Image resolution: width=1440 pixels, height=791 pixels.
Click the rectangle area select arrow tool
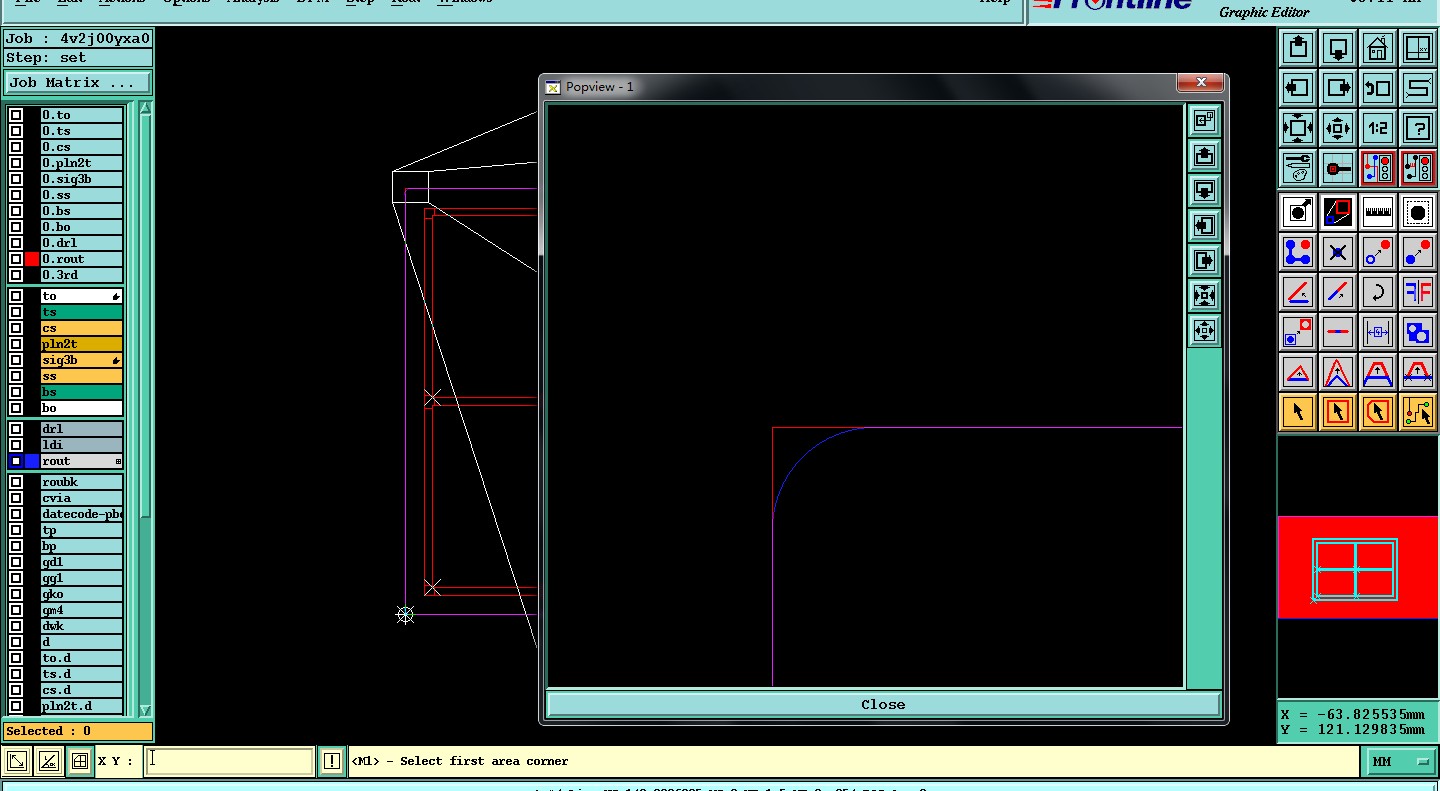coord(1338,411)
